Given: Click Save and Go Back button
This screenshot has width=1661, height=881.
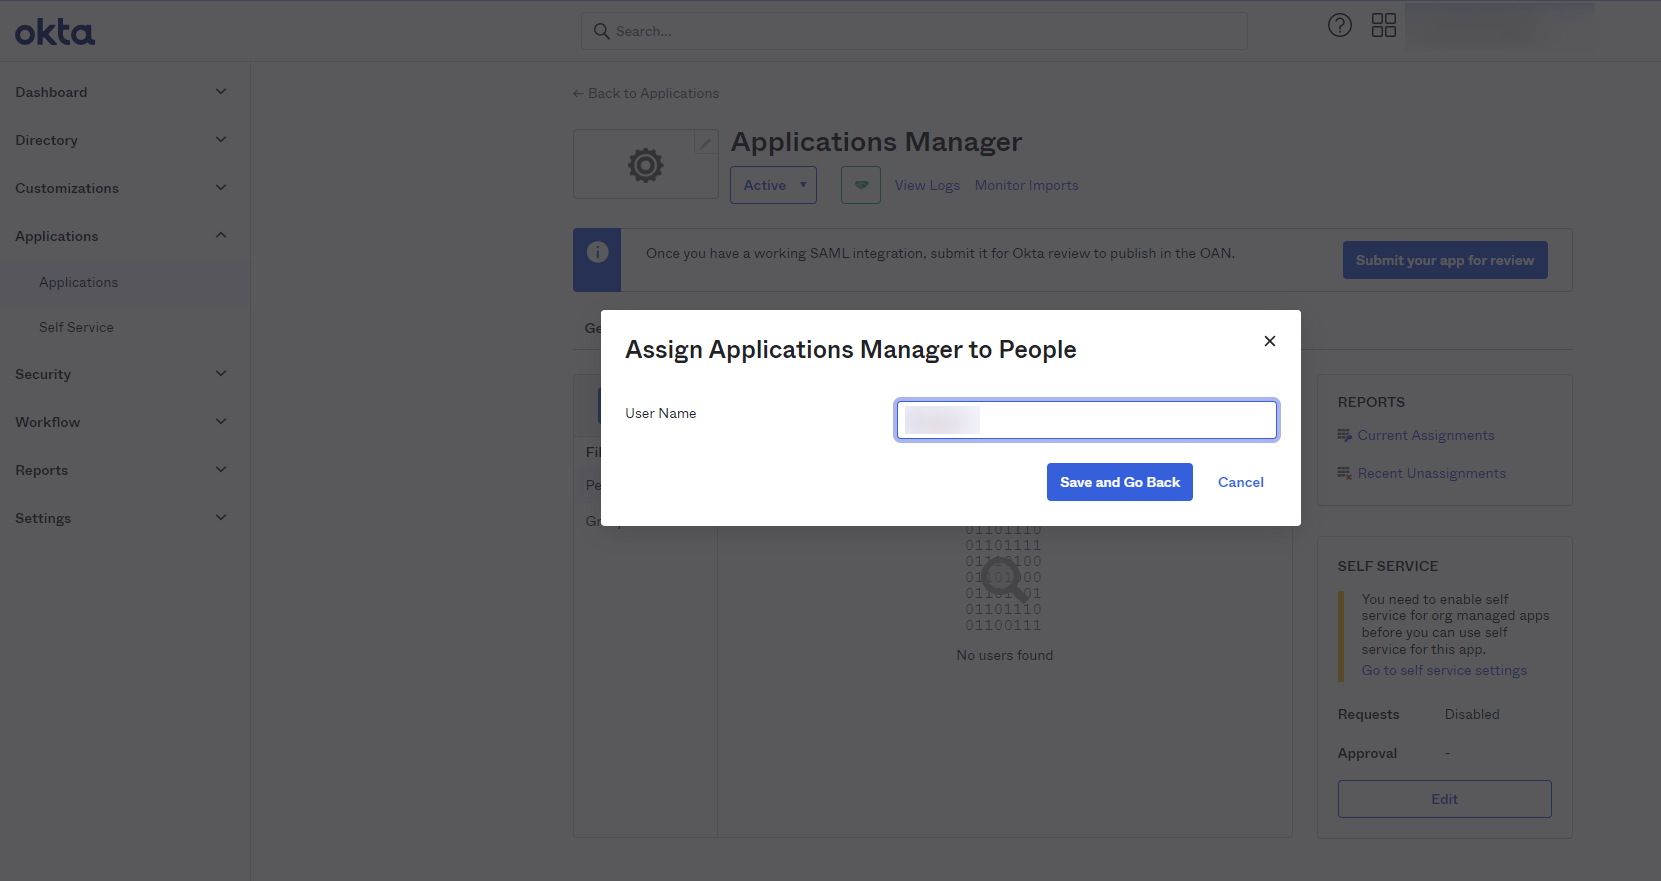Looking at the screenshot, I should (x=1119, y=482).
